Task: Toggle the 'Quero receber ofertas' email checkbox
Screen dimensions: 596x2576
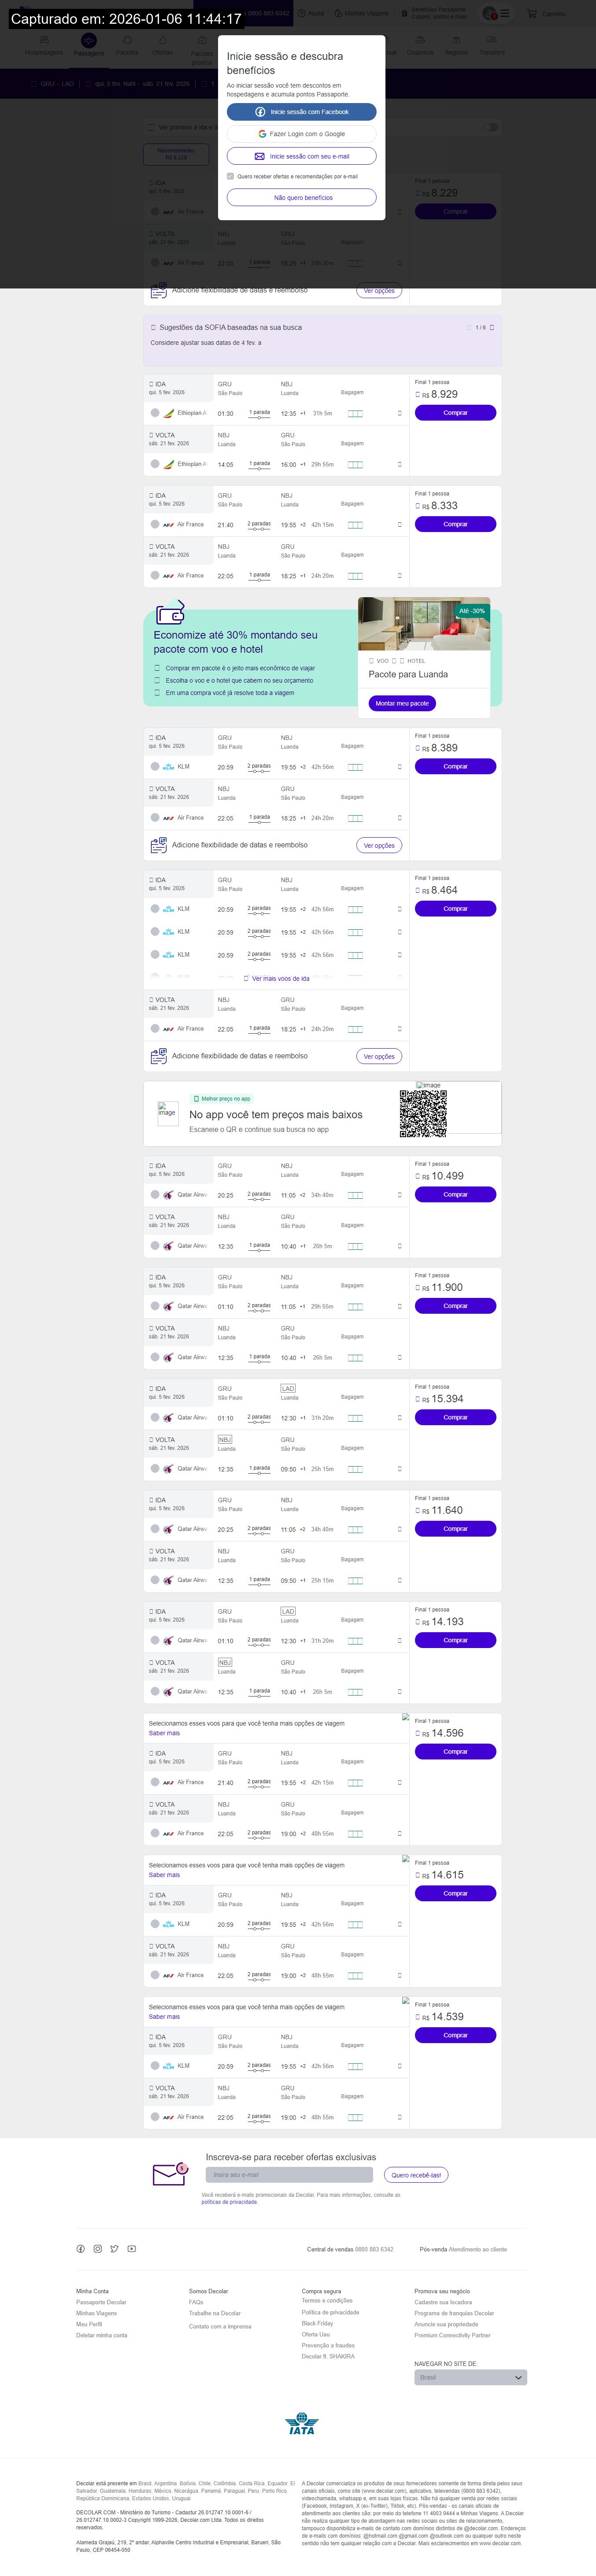Action: 231,176
